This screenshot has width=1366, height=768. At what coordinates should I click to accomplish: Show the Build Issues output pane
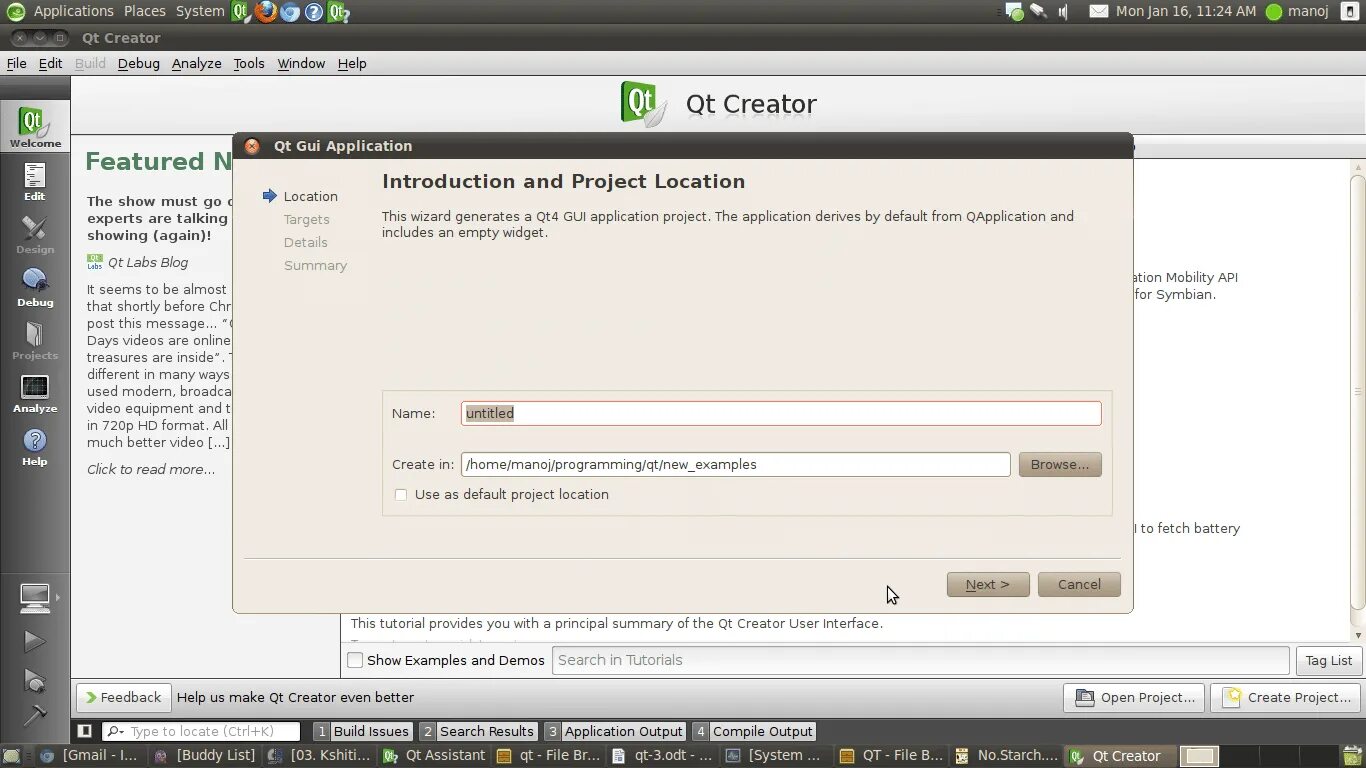362,731
